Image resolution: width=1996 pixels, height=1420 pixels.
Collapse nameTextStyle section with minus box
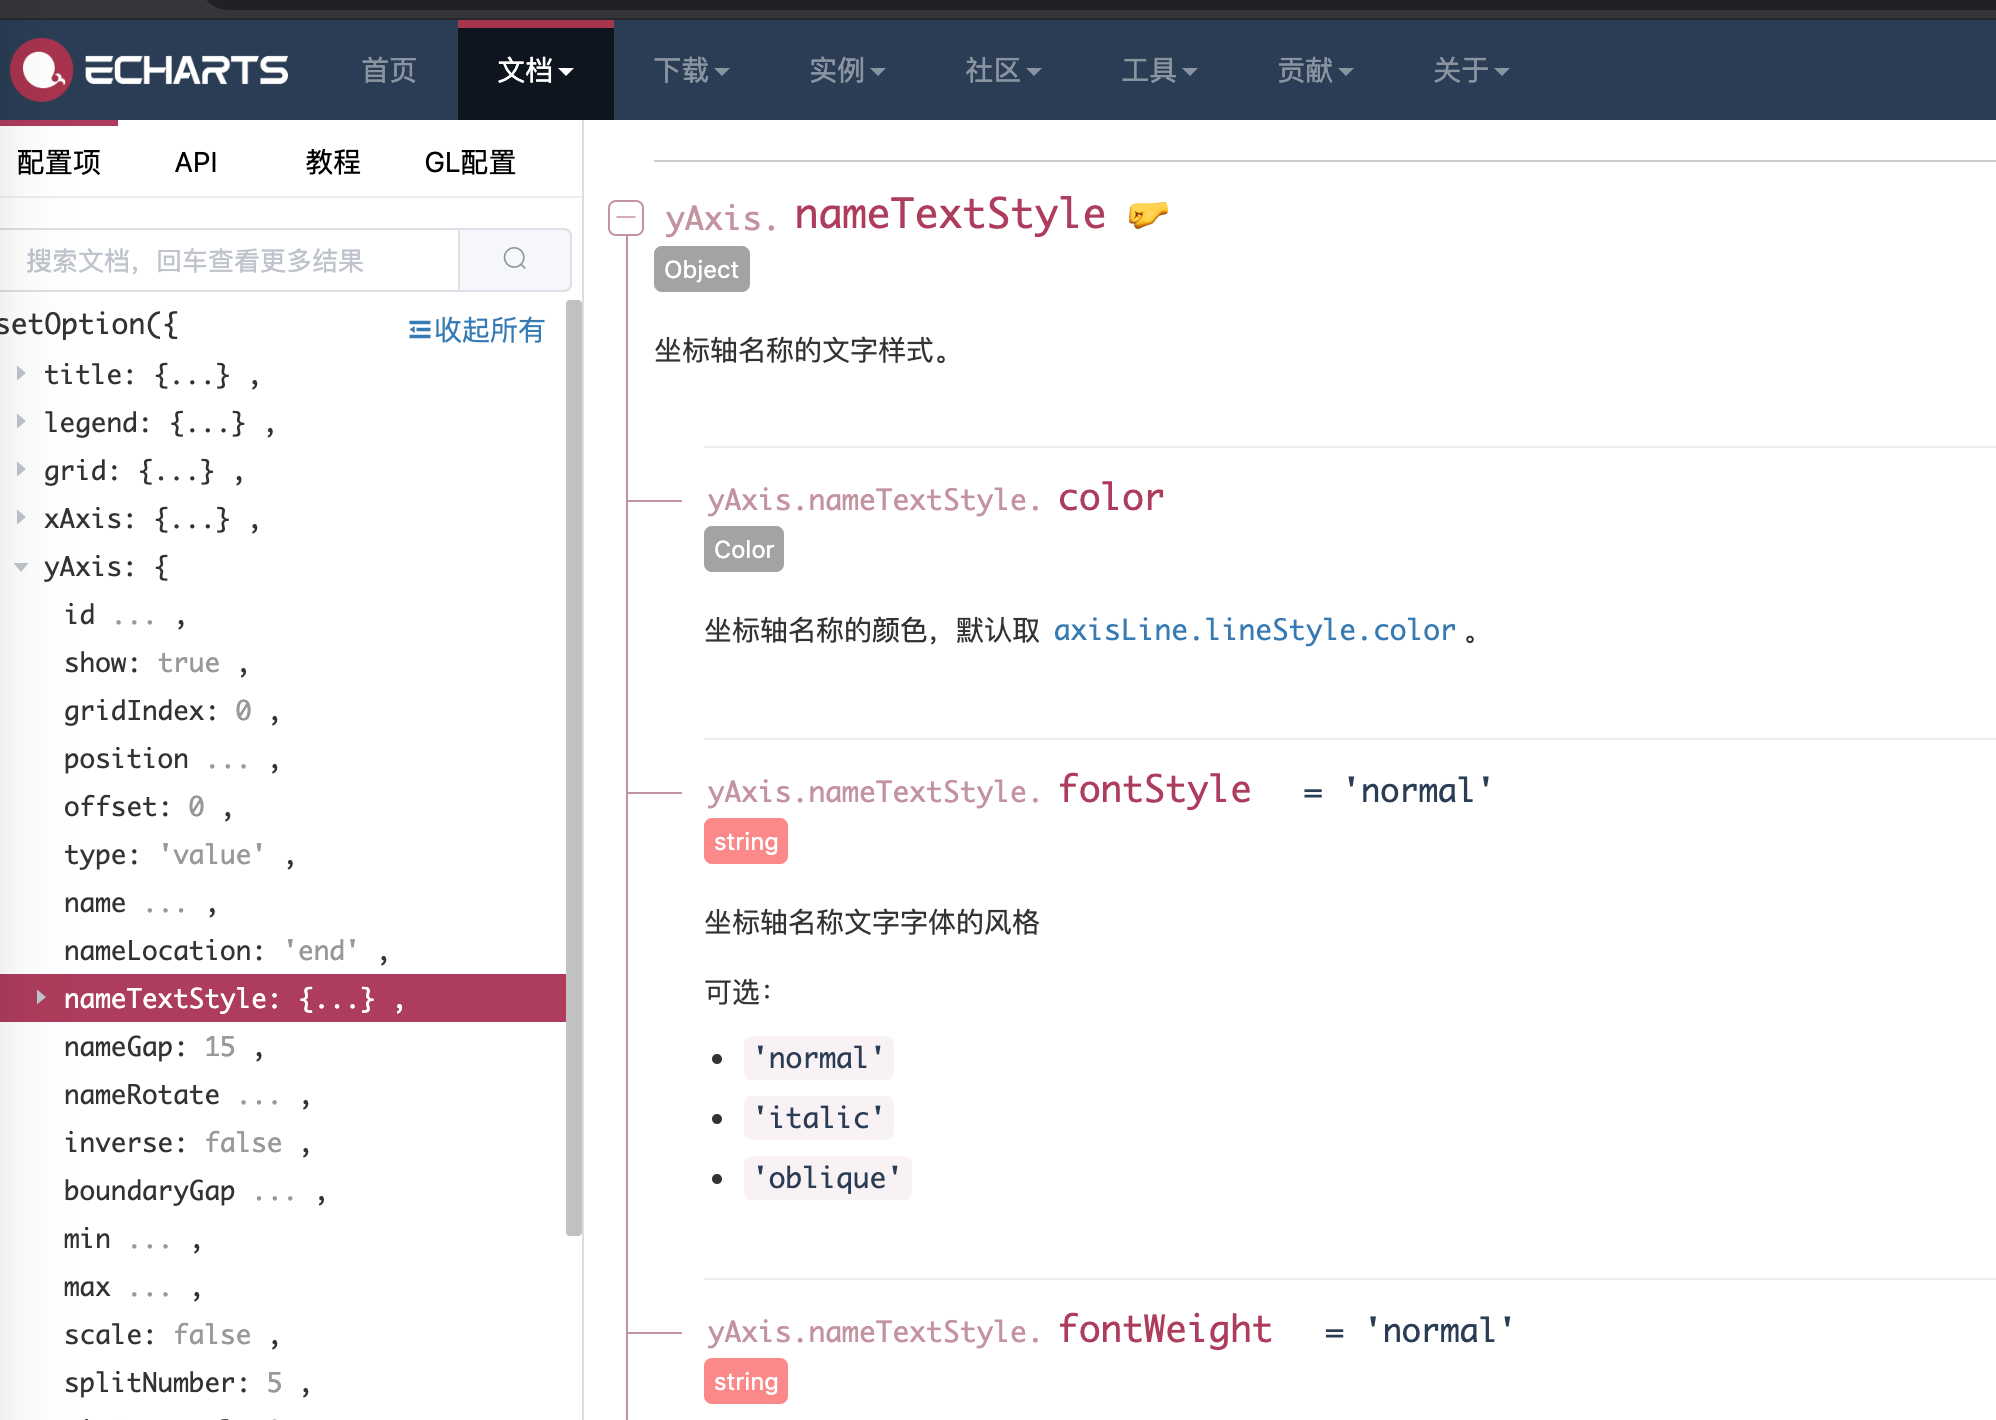[626, 217]
